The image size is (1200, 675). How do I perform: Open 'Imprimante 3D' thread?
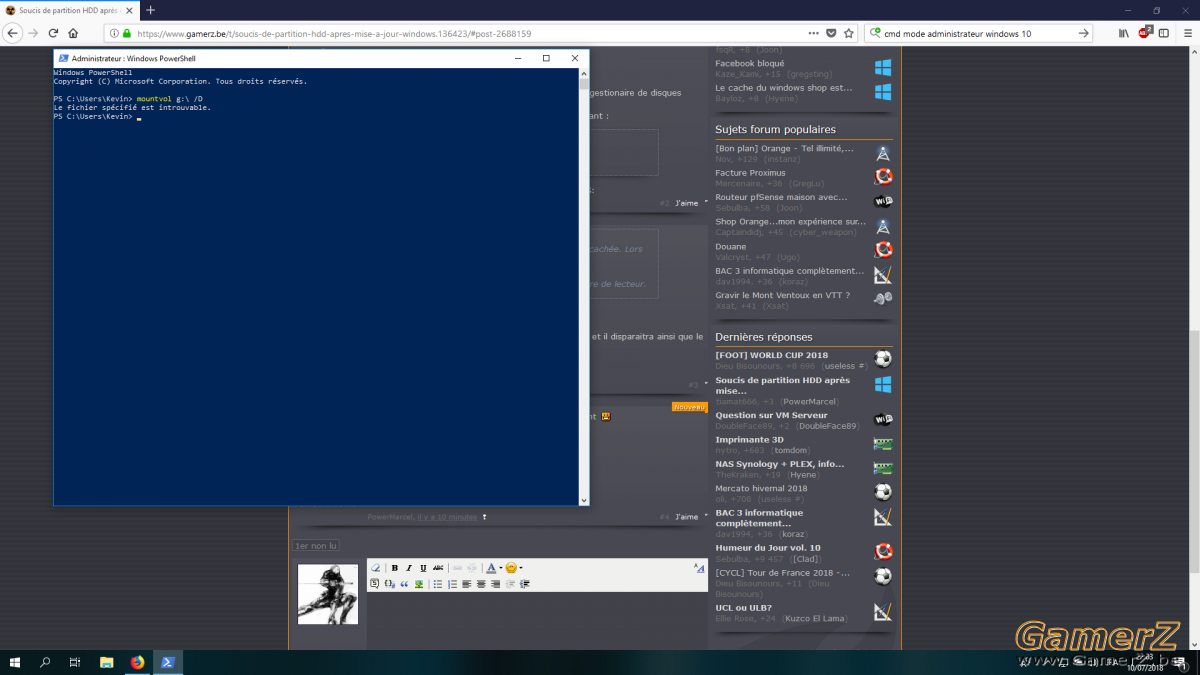(x=749, y=439)
